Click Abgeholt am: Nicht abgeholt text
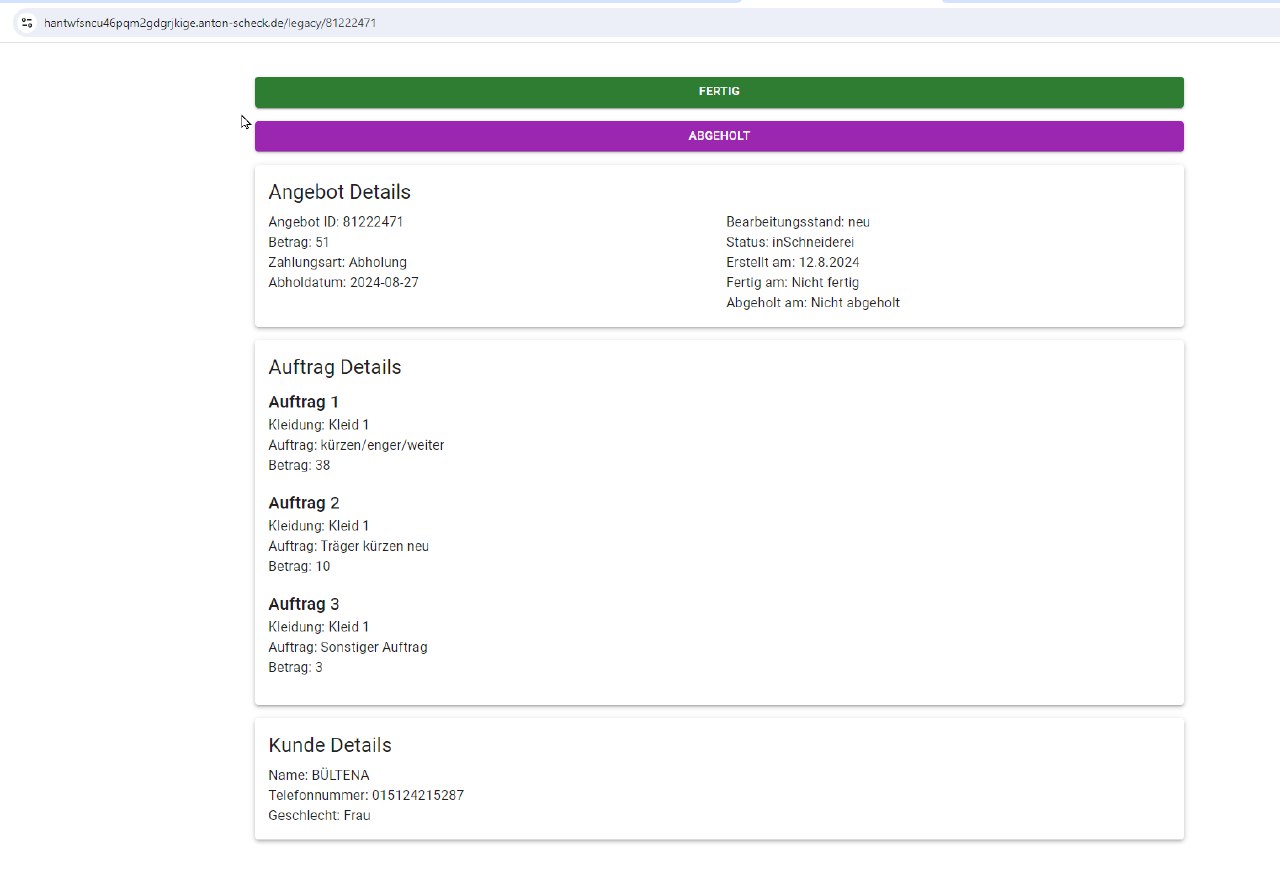 point(812,302)
